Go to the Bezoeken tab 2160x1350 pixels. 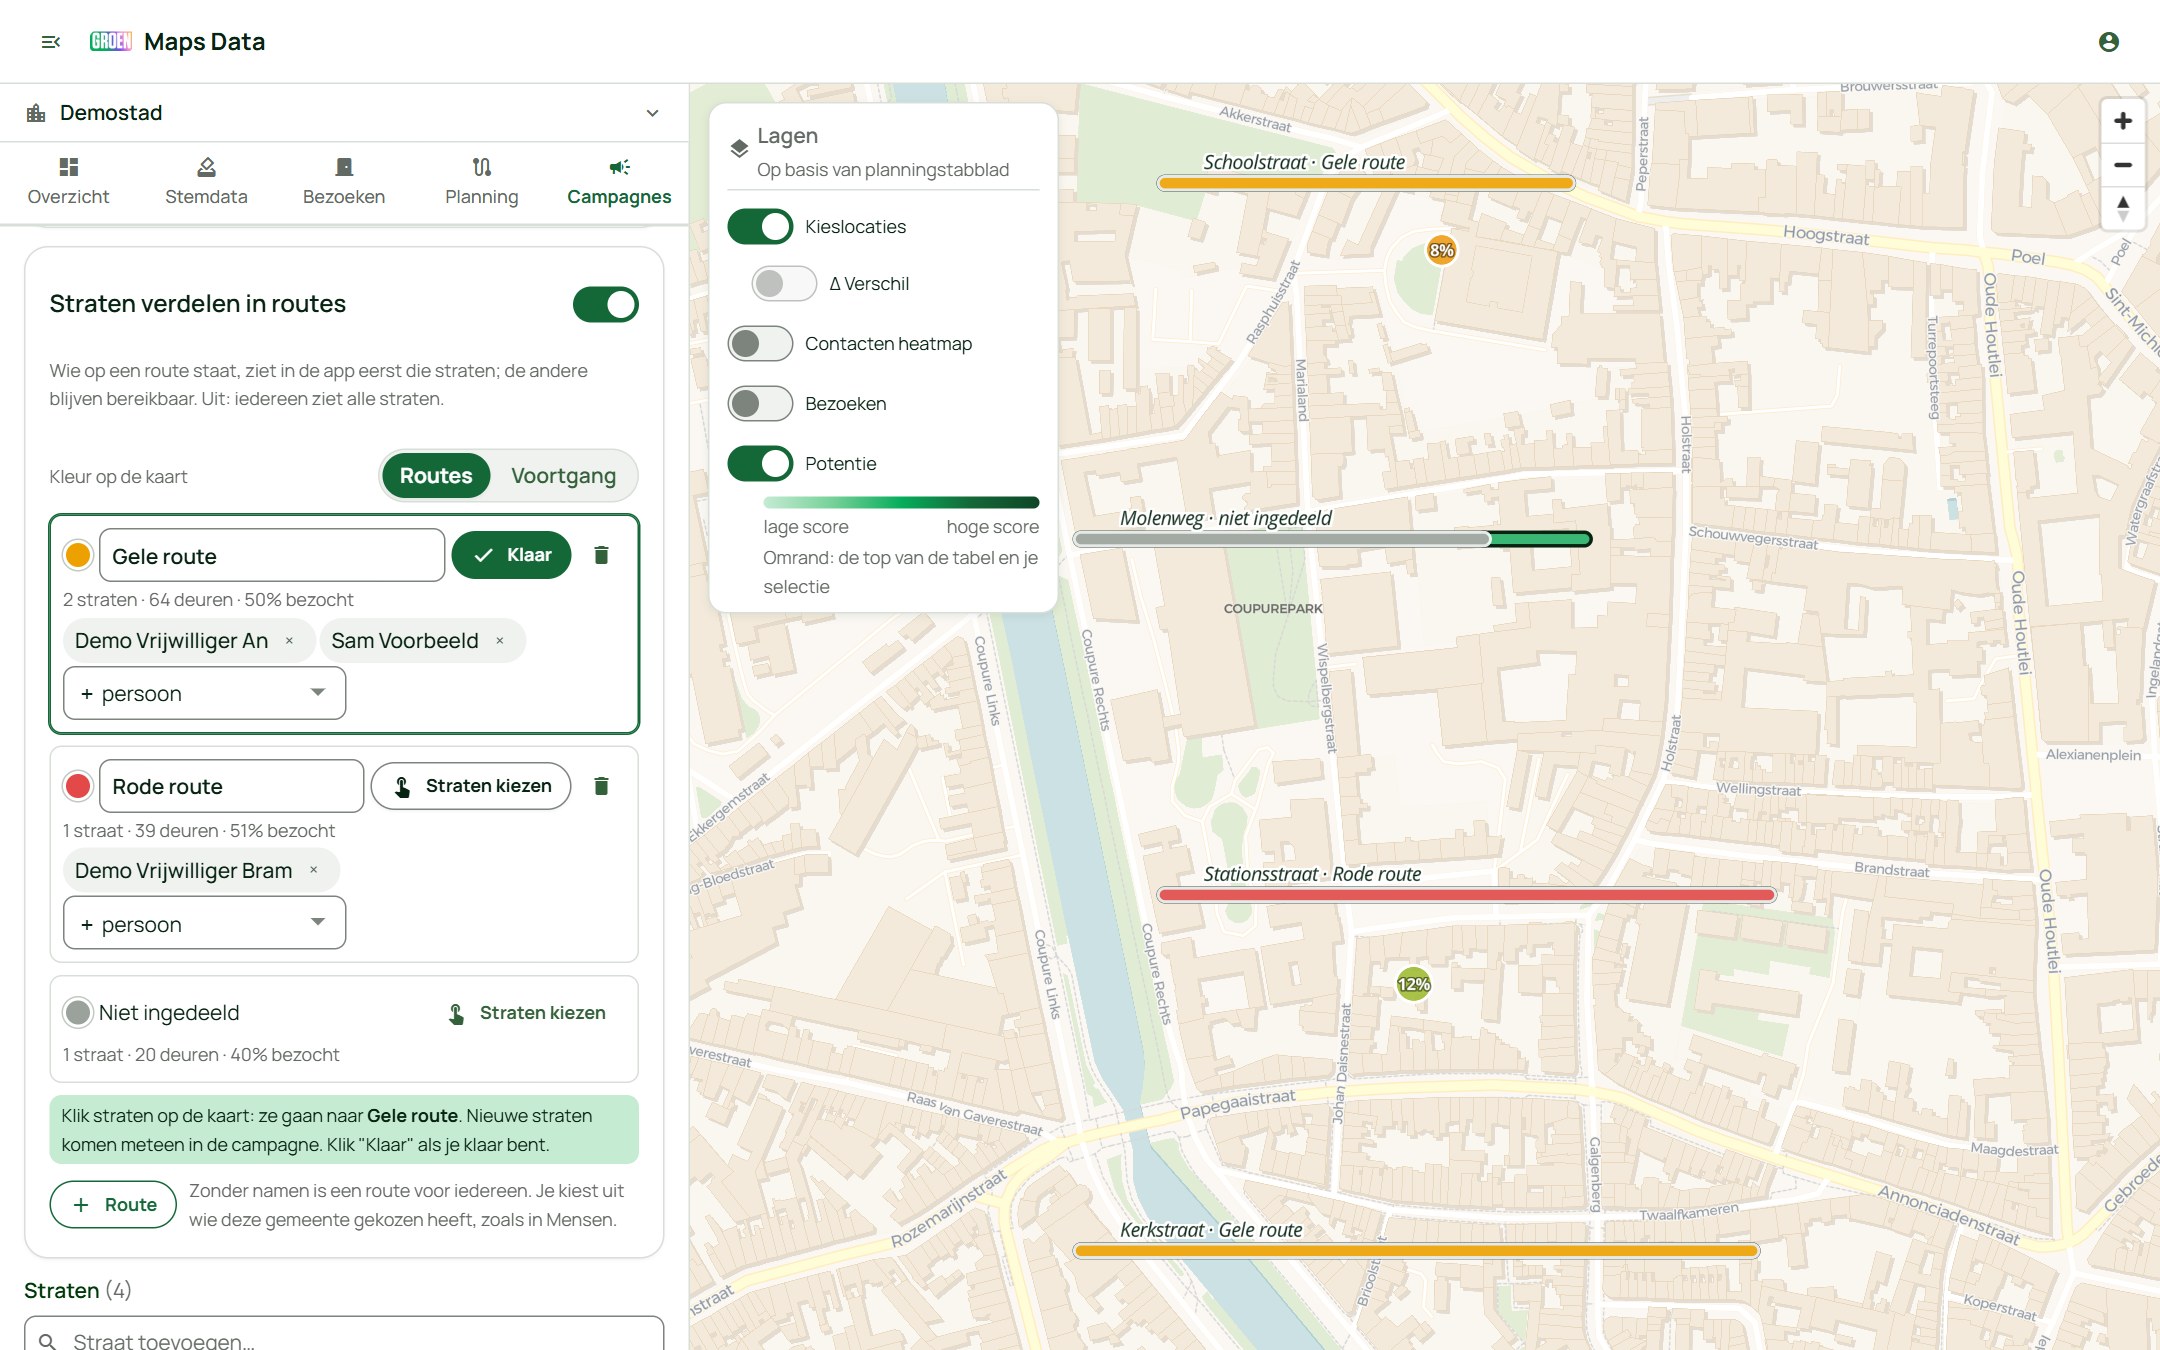coord(344,182)
